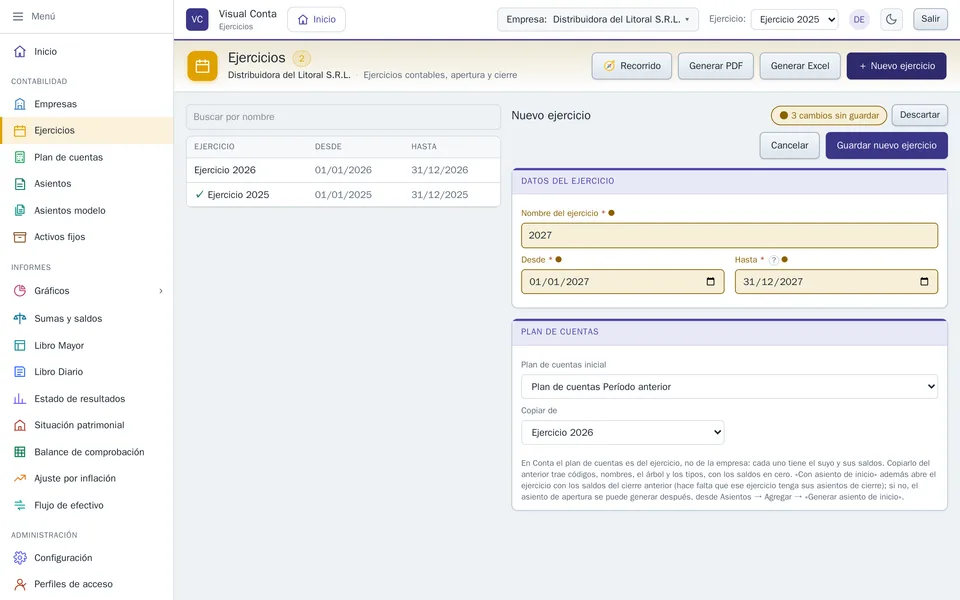
Task: Open the Hasta date picker calendar icon
Action: click(x=924, y=282)
